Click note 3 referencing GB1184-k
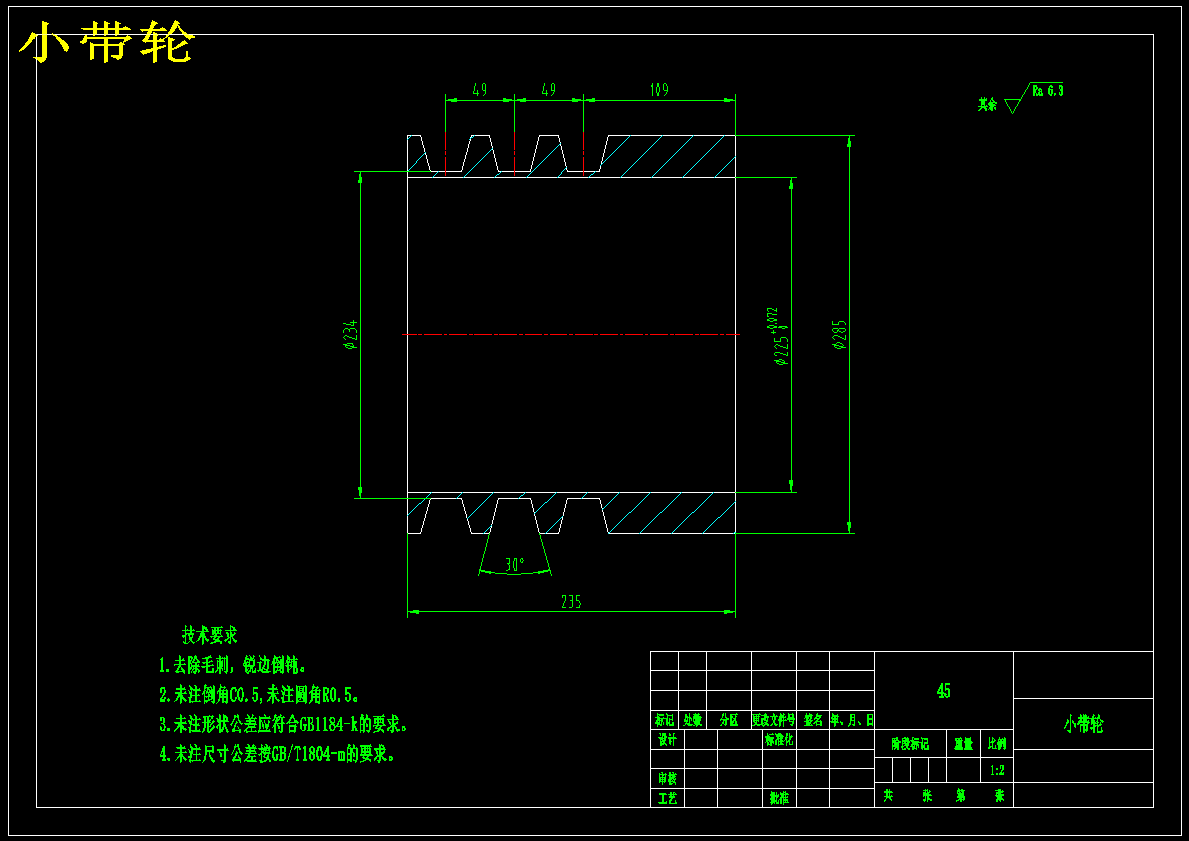1189x841 pixels. (284, 725)
